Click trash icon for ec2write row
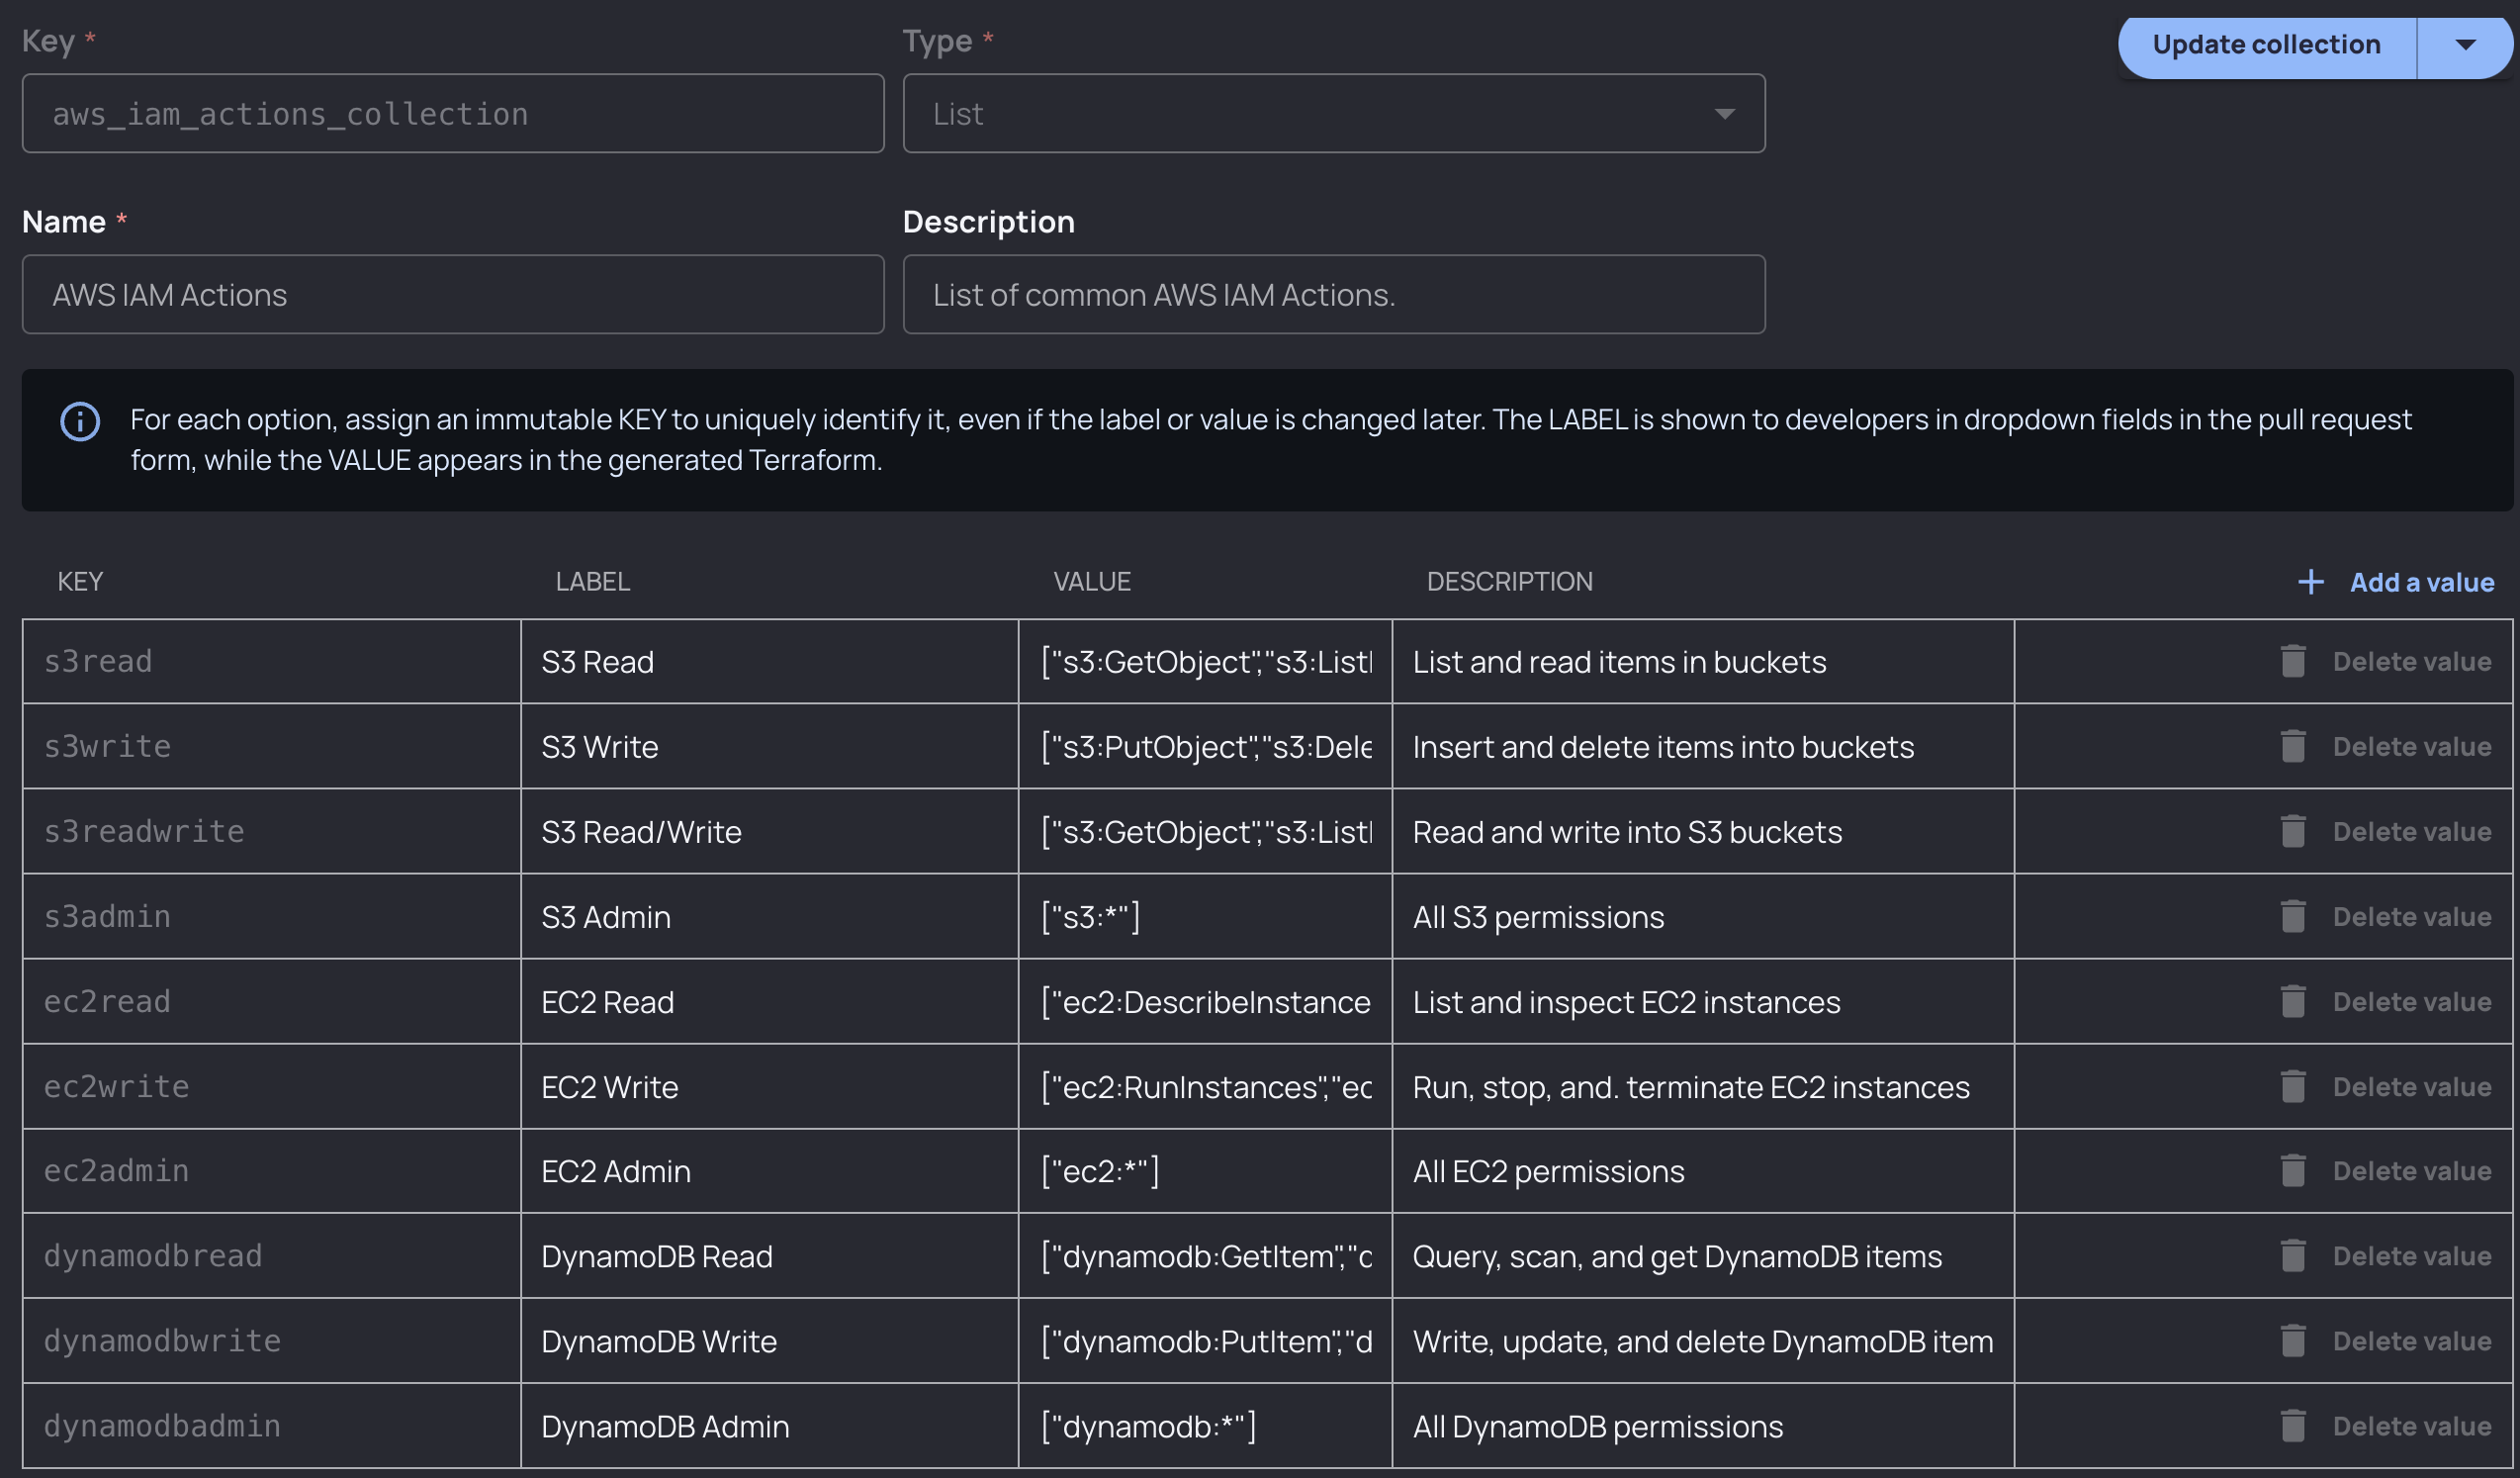The height and width of the screenshot is (1478, 2520). tap(2293, 1086)
